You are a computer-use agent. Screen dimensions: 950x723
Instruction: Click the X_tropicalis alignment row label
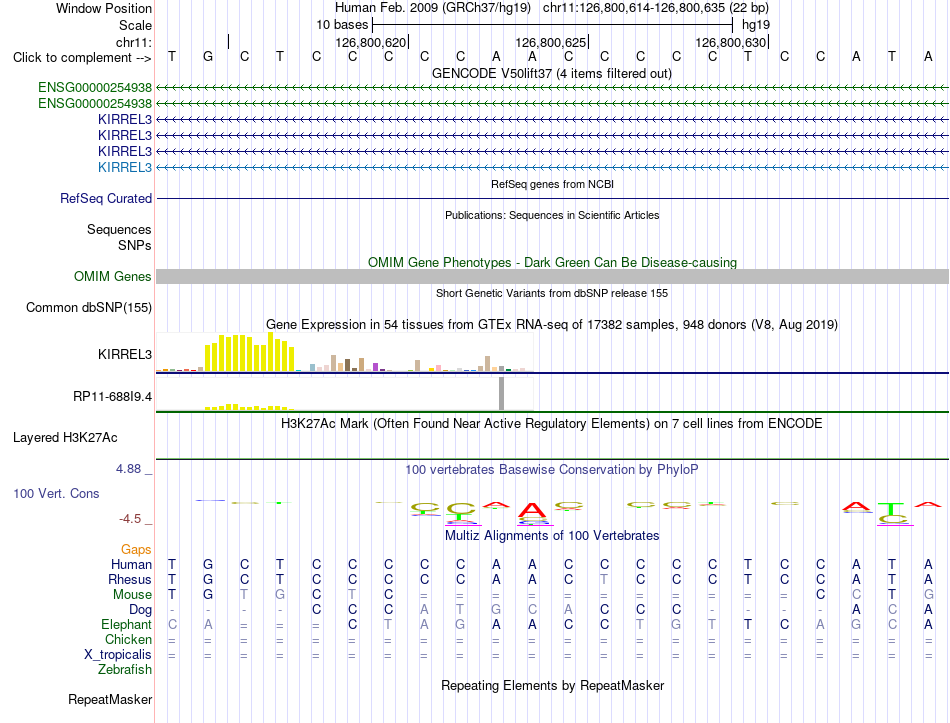click(x=118, y=655)
